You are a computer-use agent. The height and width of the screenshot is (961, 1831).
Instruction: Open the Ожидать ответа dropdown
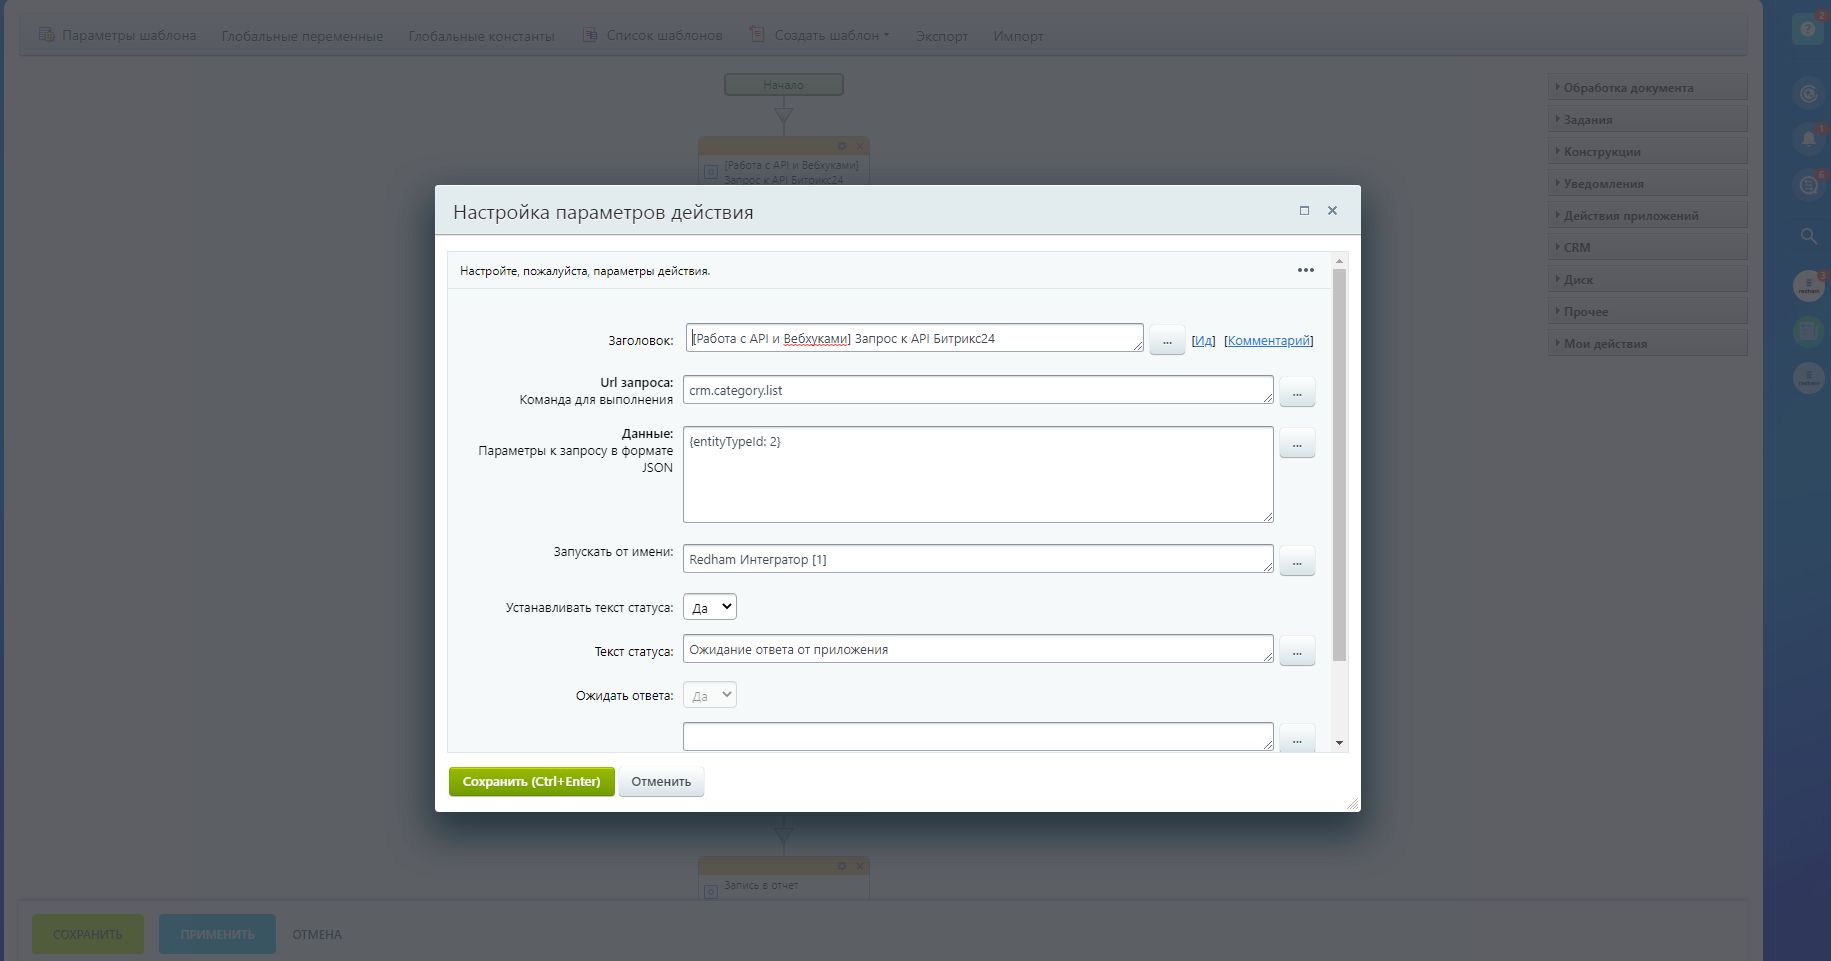pos(710,695)
